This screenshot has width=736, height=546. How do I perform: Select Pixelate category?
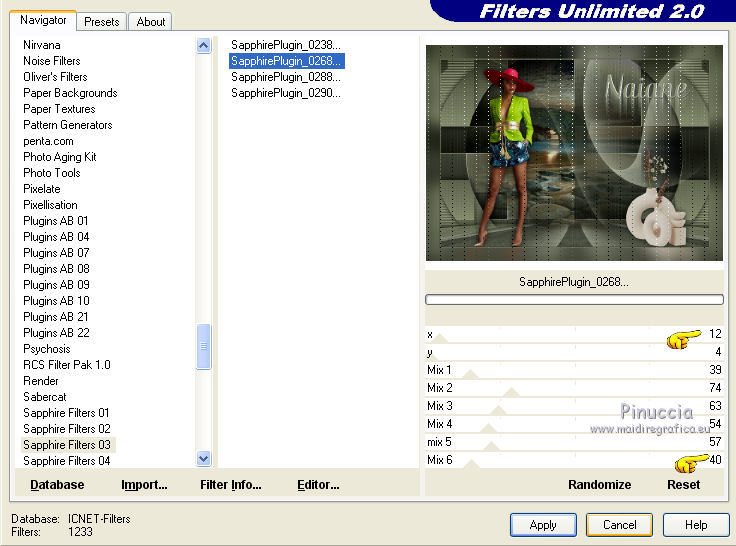42,189
